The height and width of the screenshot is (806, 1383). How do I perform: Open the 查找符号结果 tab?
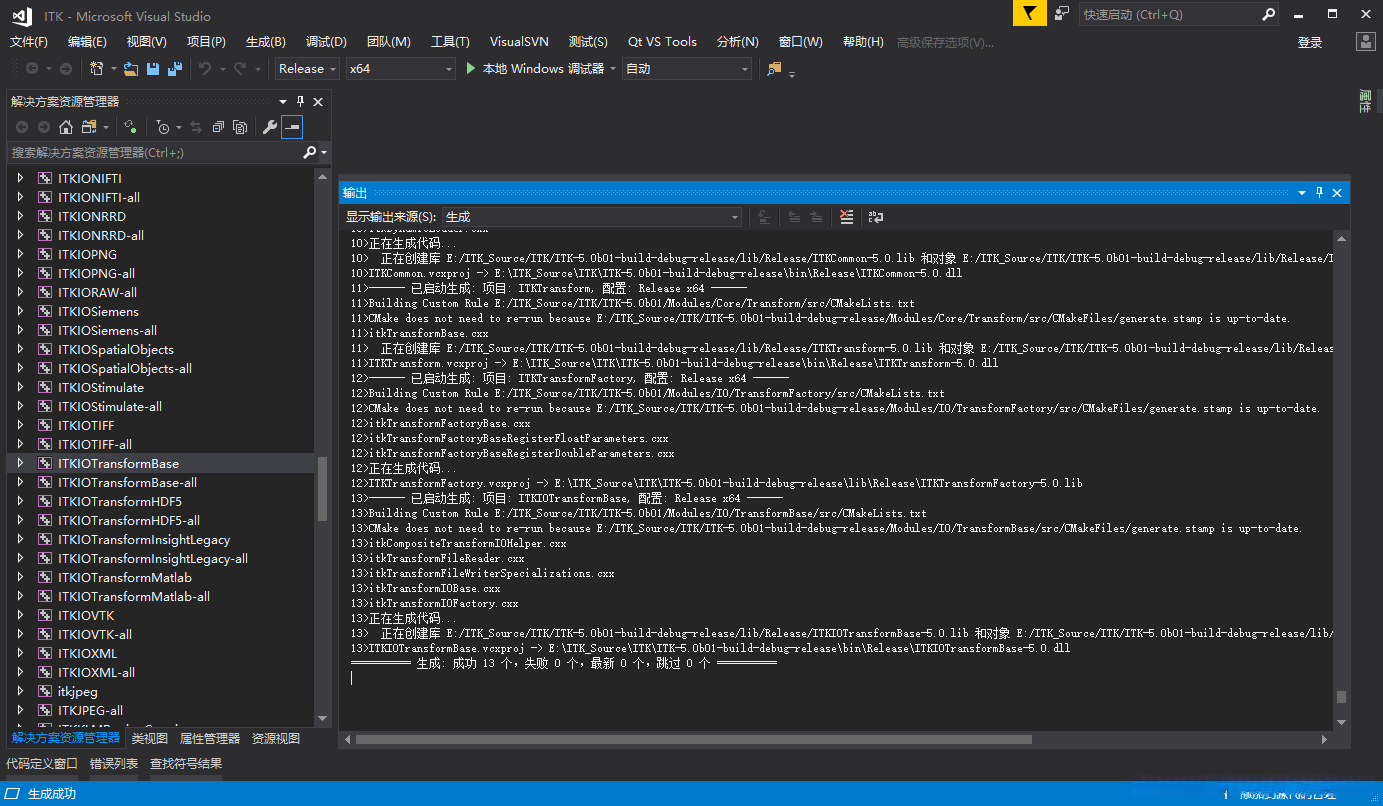(x=186, y=763)
